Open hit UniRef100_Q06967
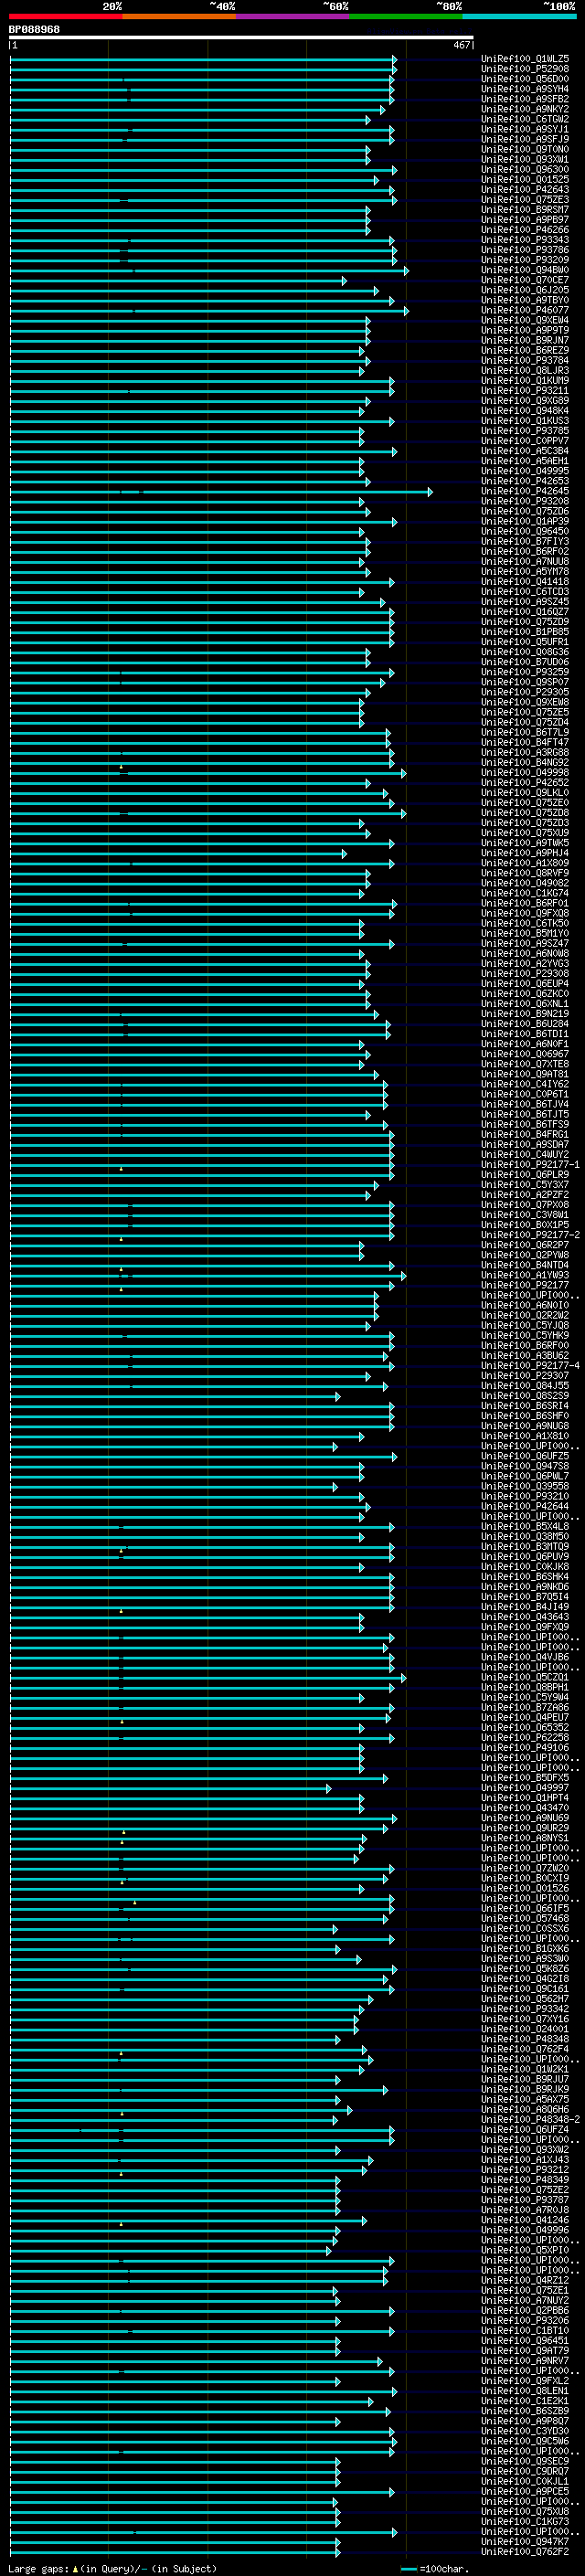 (x=525, y=1054)
